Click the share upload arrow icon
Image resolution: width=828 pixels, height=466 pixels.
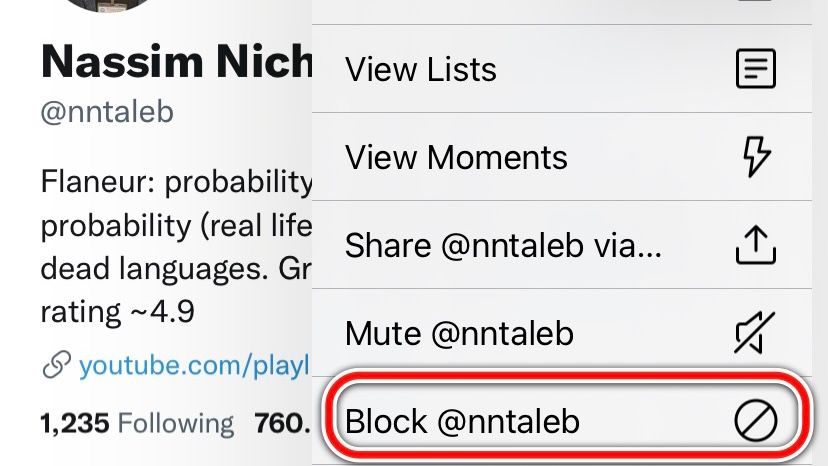pos(756,245)
